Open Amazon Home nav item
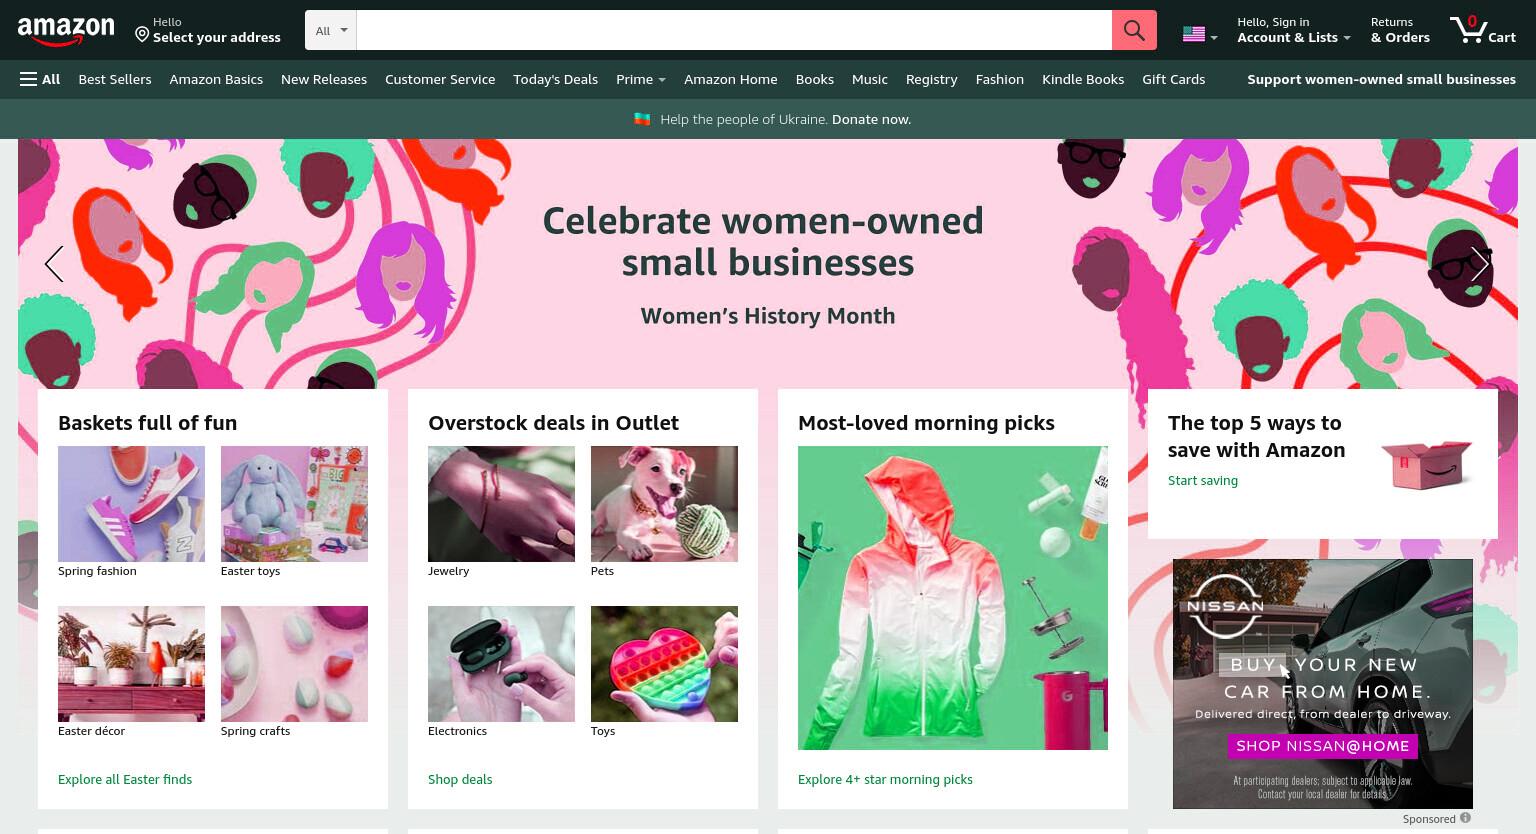The image size is (1536, 834). [x=730, y=79]
